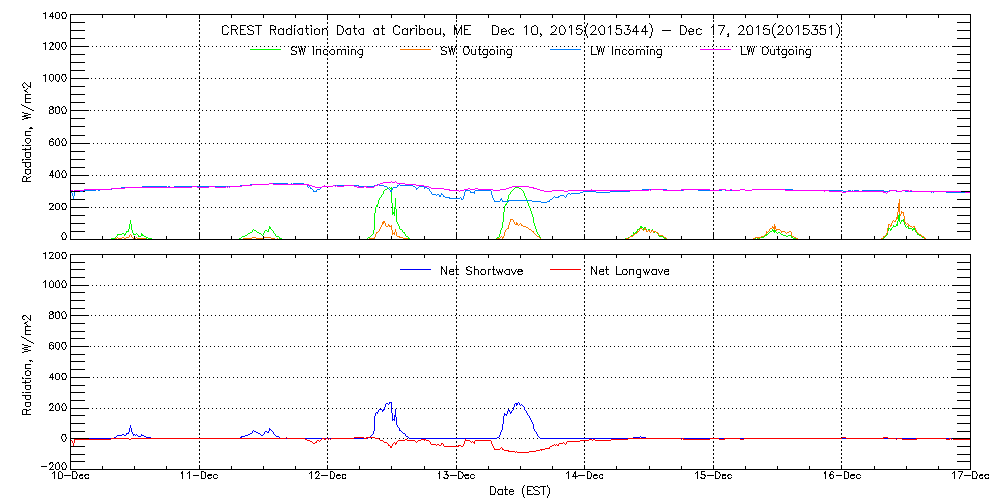
Task: Click the chart title text for Caribou, ME
Action: coord(530,31)
